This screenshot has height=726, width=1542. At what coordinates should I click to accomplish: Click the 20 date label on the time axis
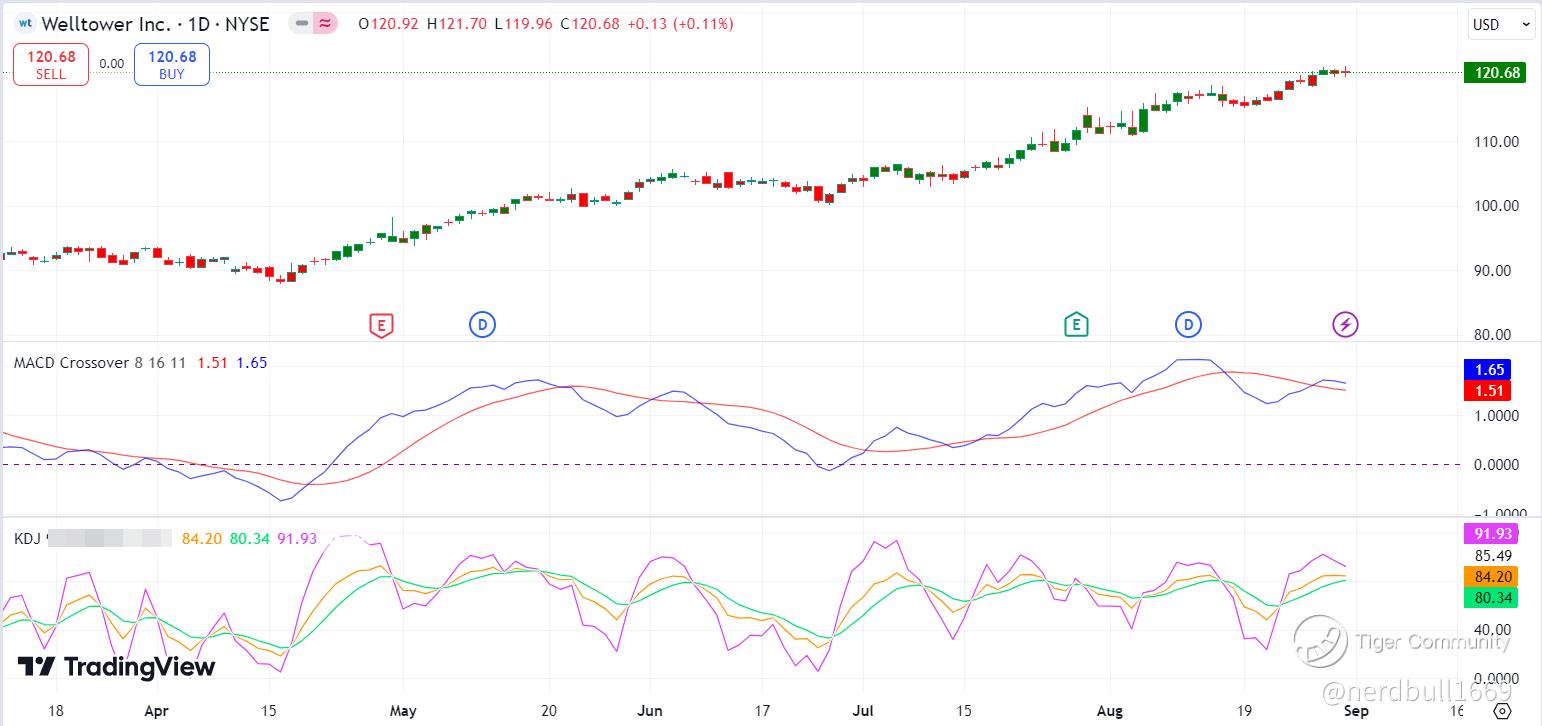point(549,712)
